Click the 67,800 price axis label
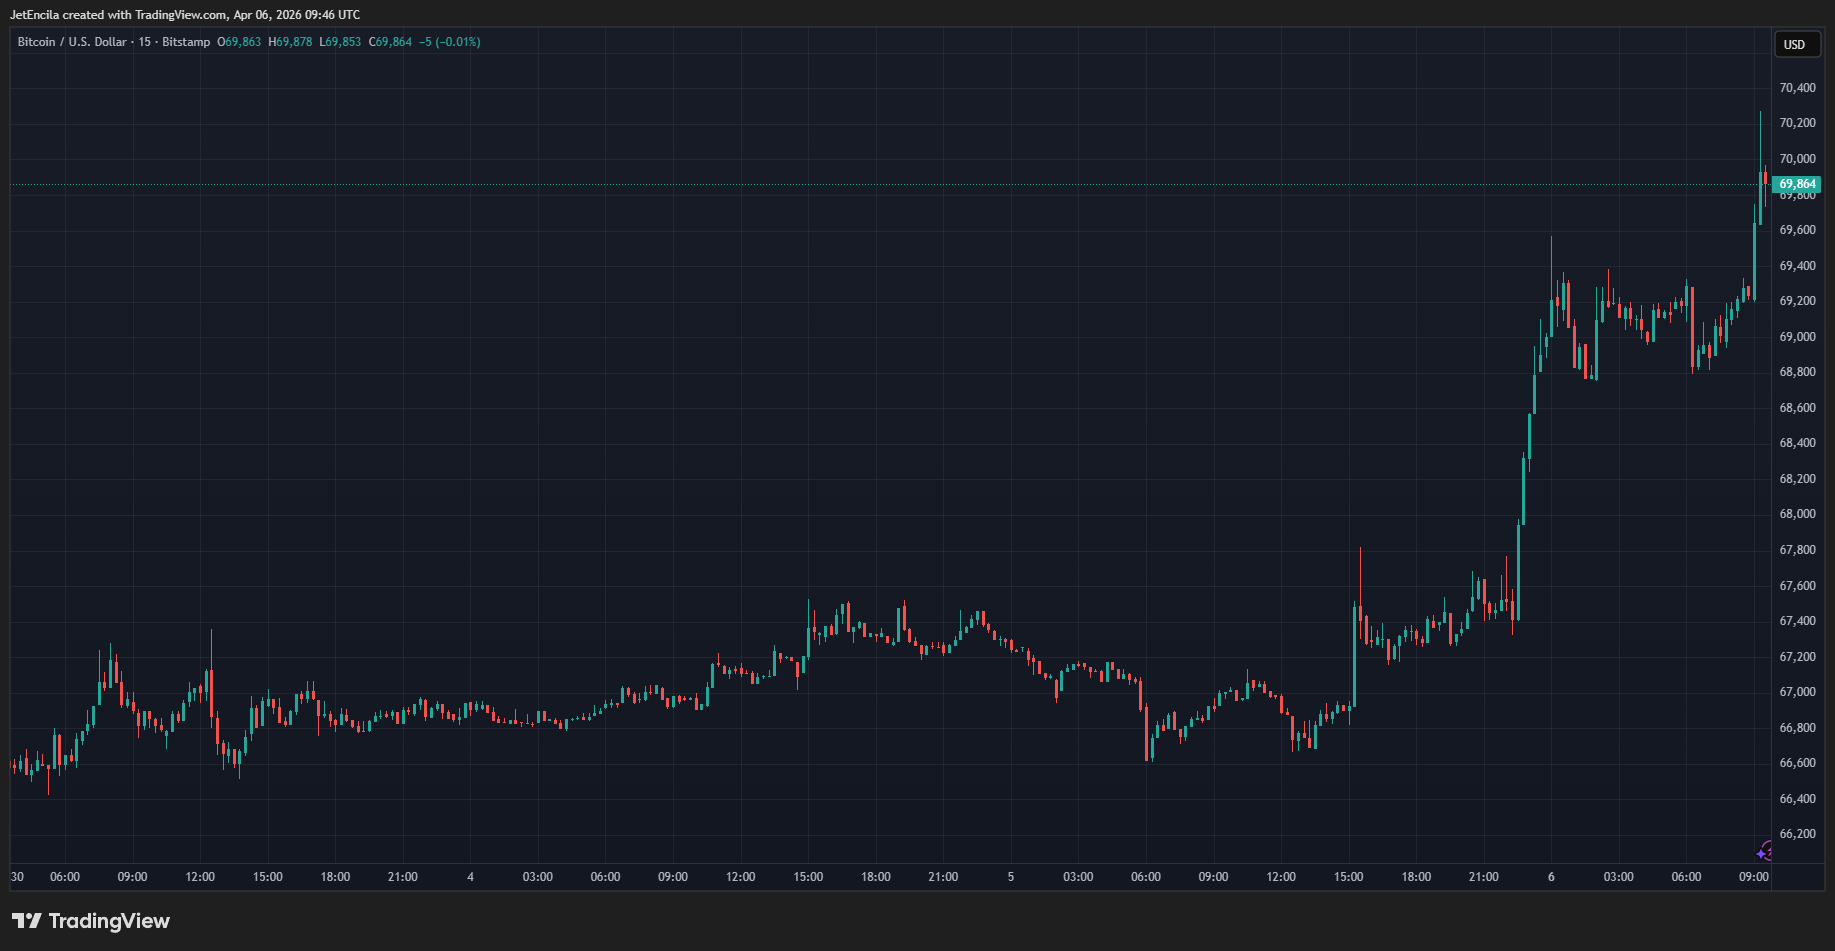1835x951 pixels. click(x=1797, y=550)
